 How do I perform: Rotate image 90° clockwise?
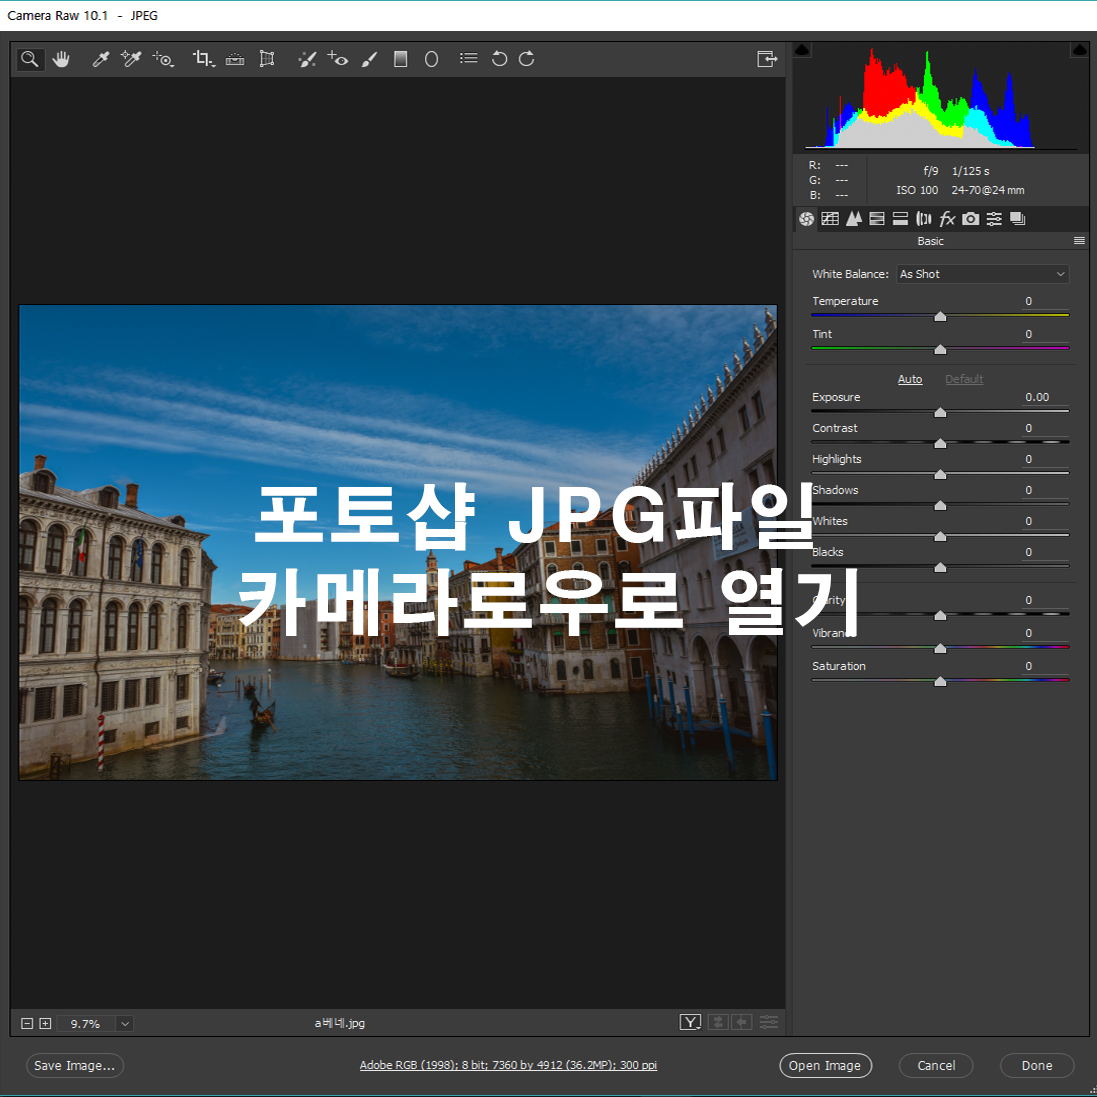click(x=527, y=59)
